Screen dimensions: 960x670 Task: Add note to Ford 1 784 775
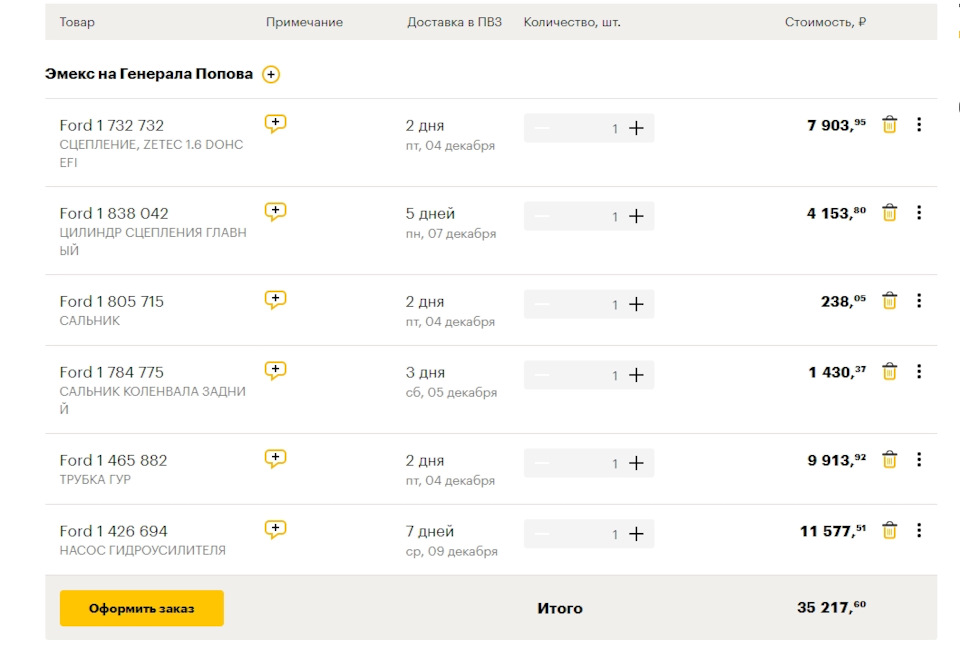(x=275, y=371)
